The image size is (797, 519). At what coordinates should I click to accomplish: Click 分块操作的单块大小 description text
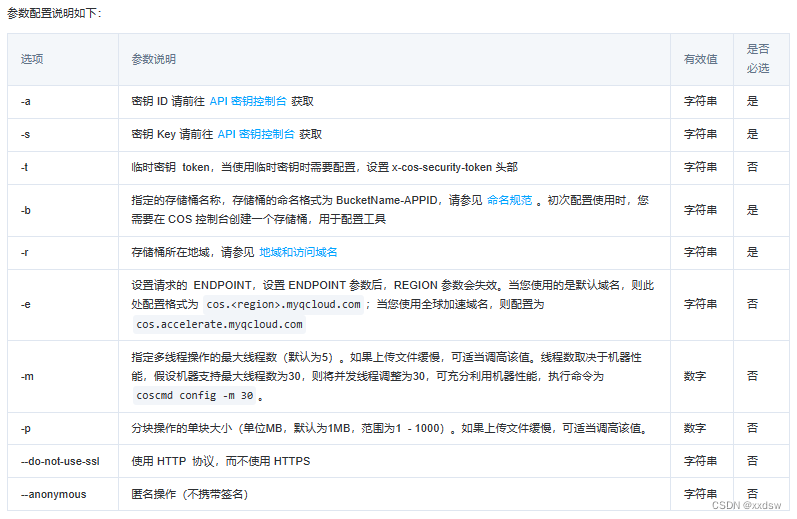coord(391,429)
